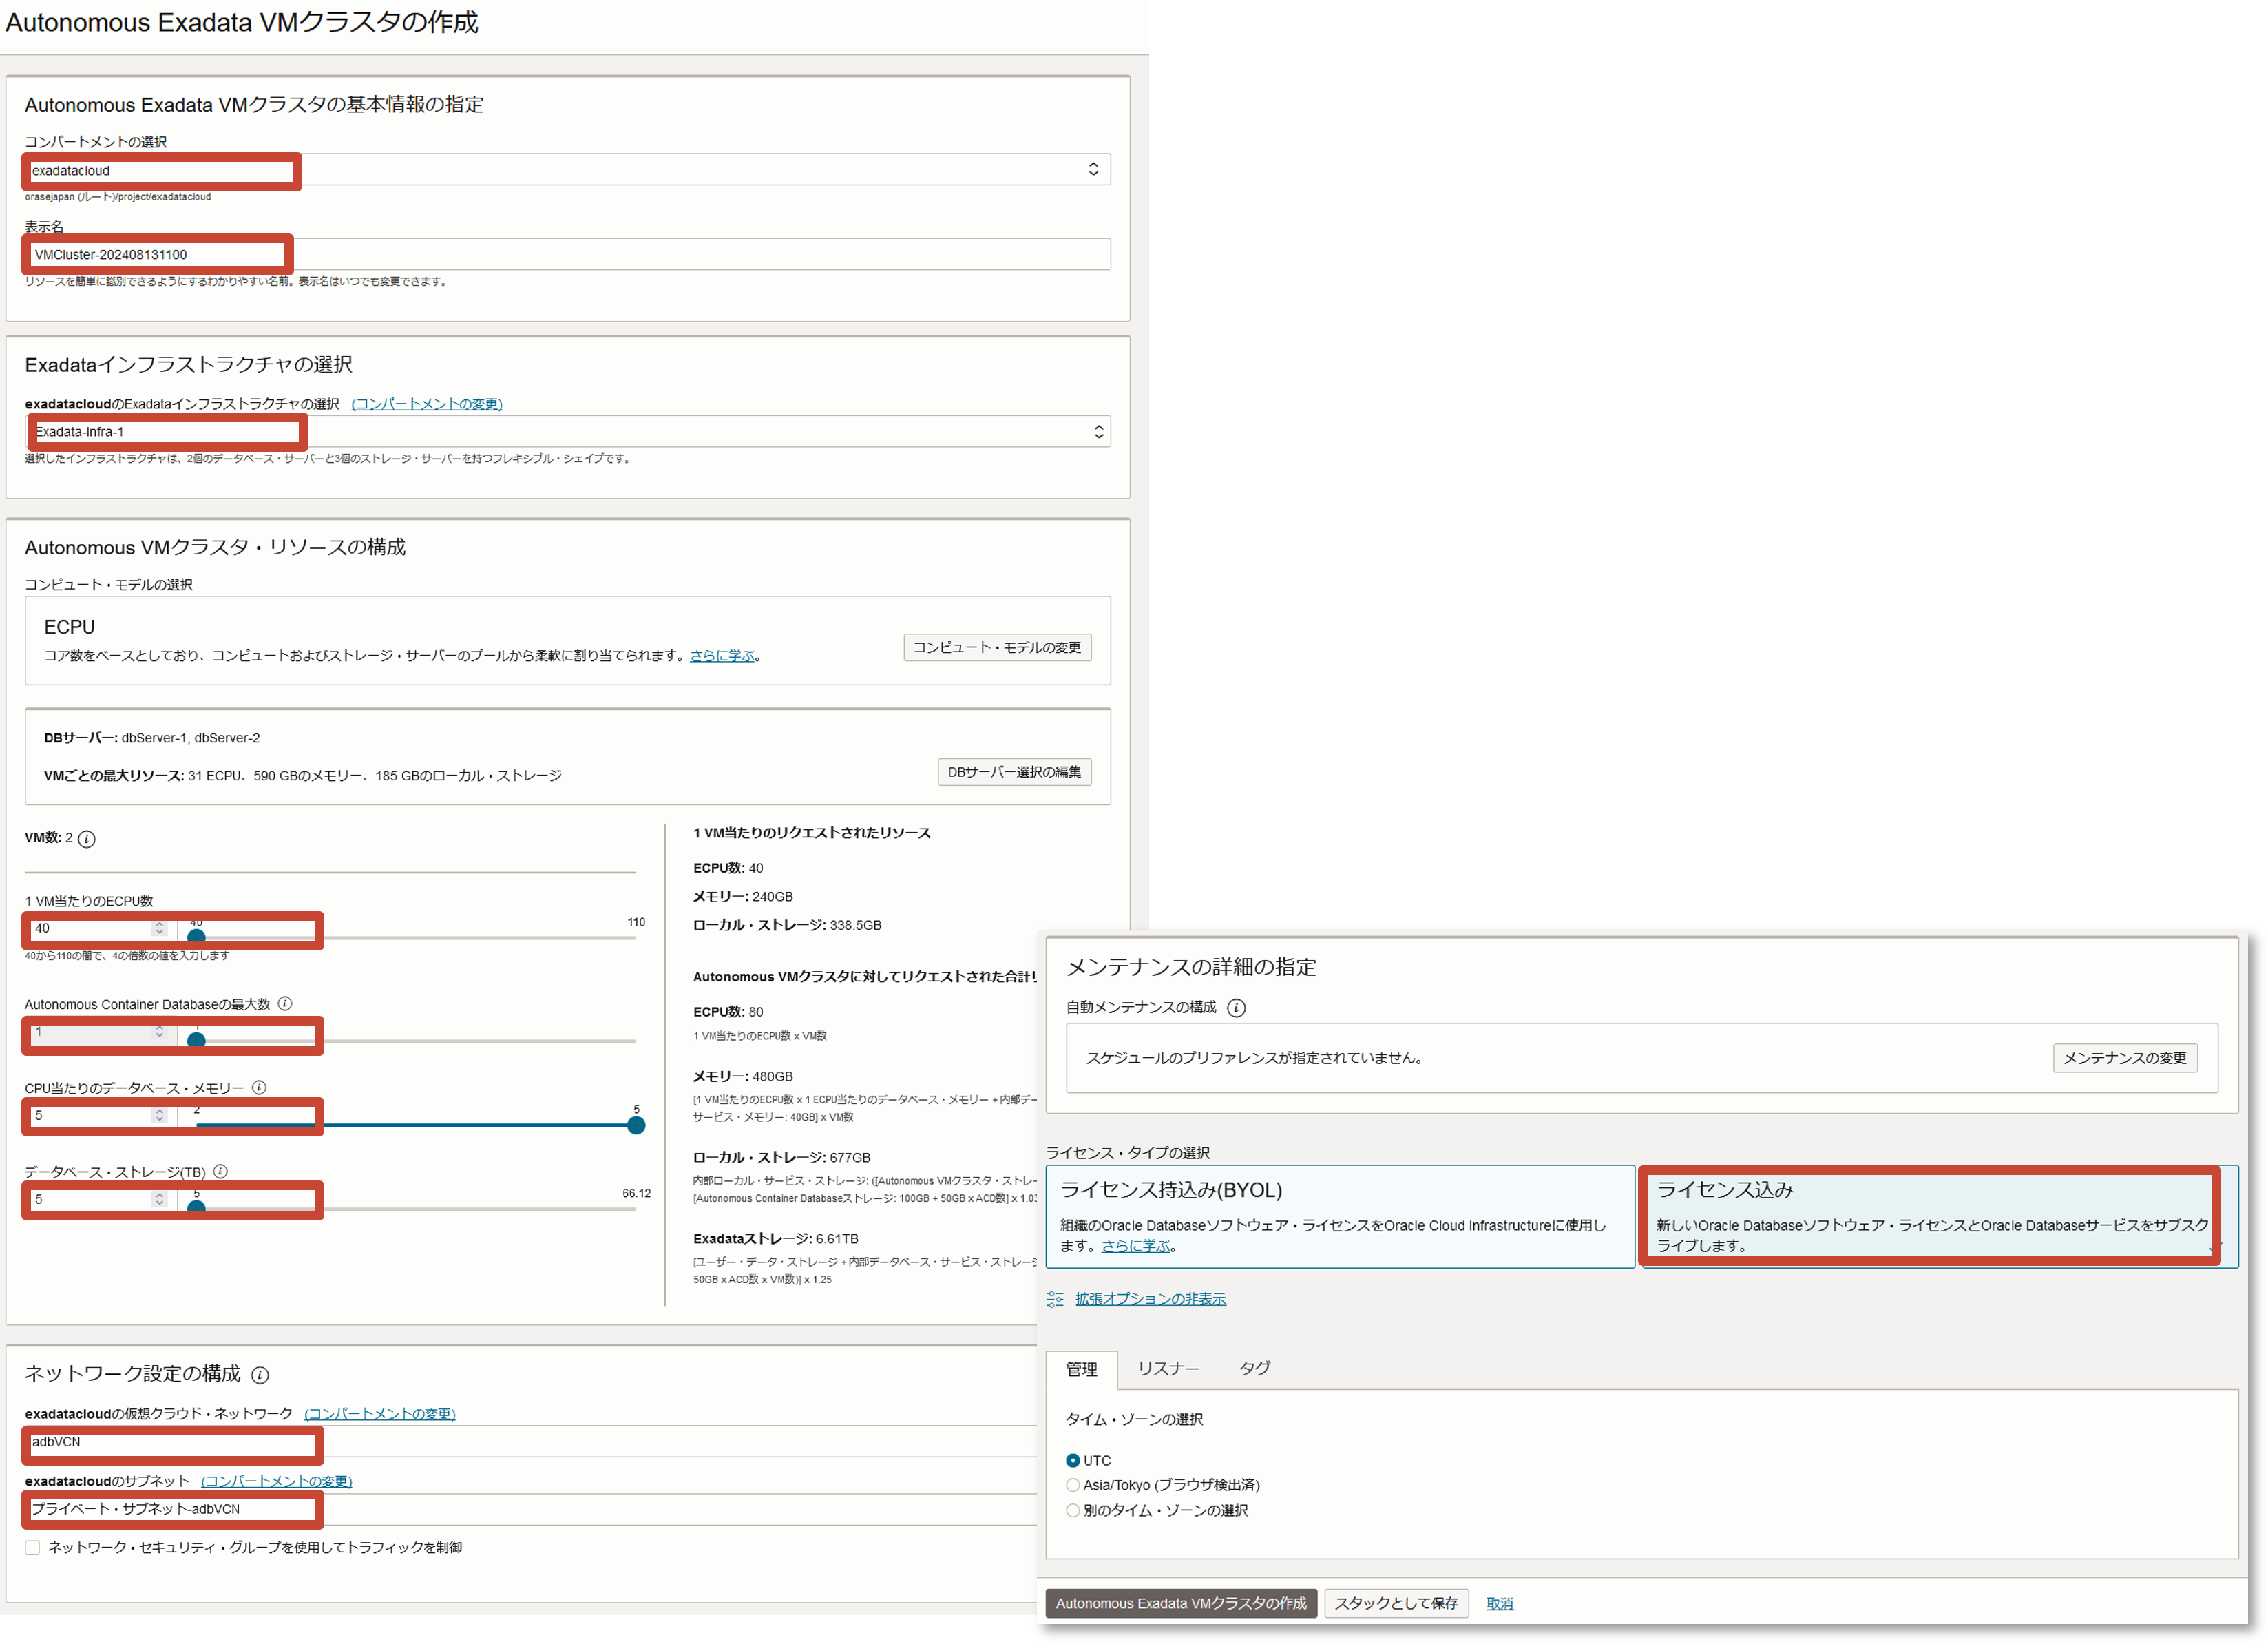The width and height of the screenshot is (2268, 1644).
Task: Open the compartment selection dropdown
Action: tap(1093, 169)
